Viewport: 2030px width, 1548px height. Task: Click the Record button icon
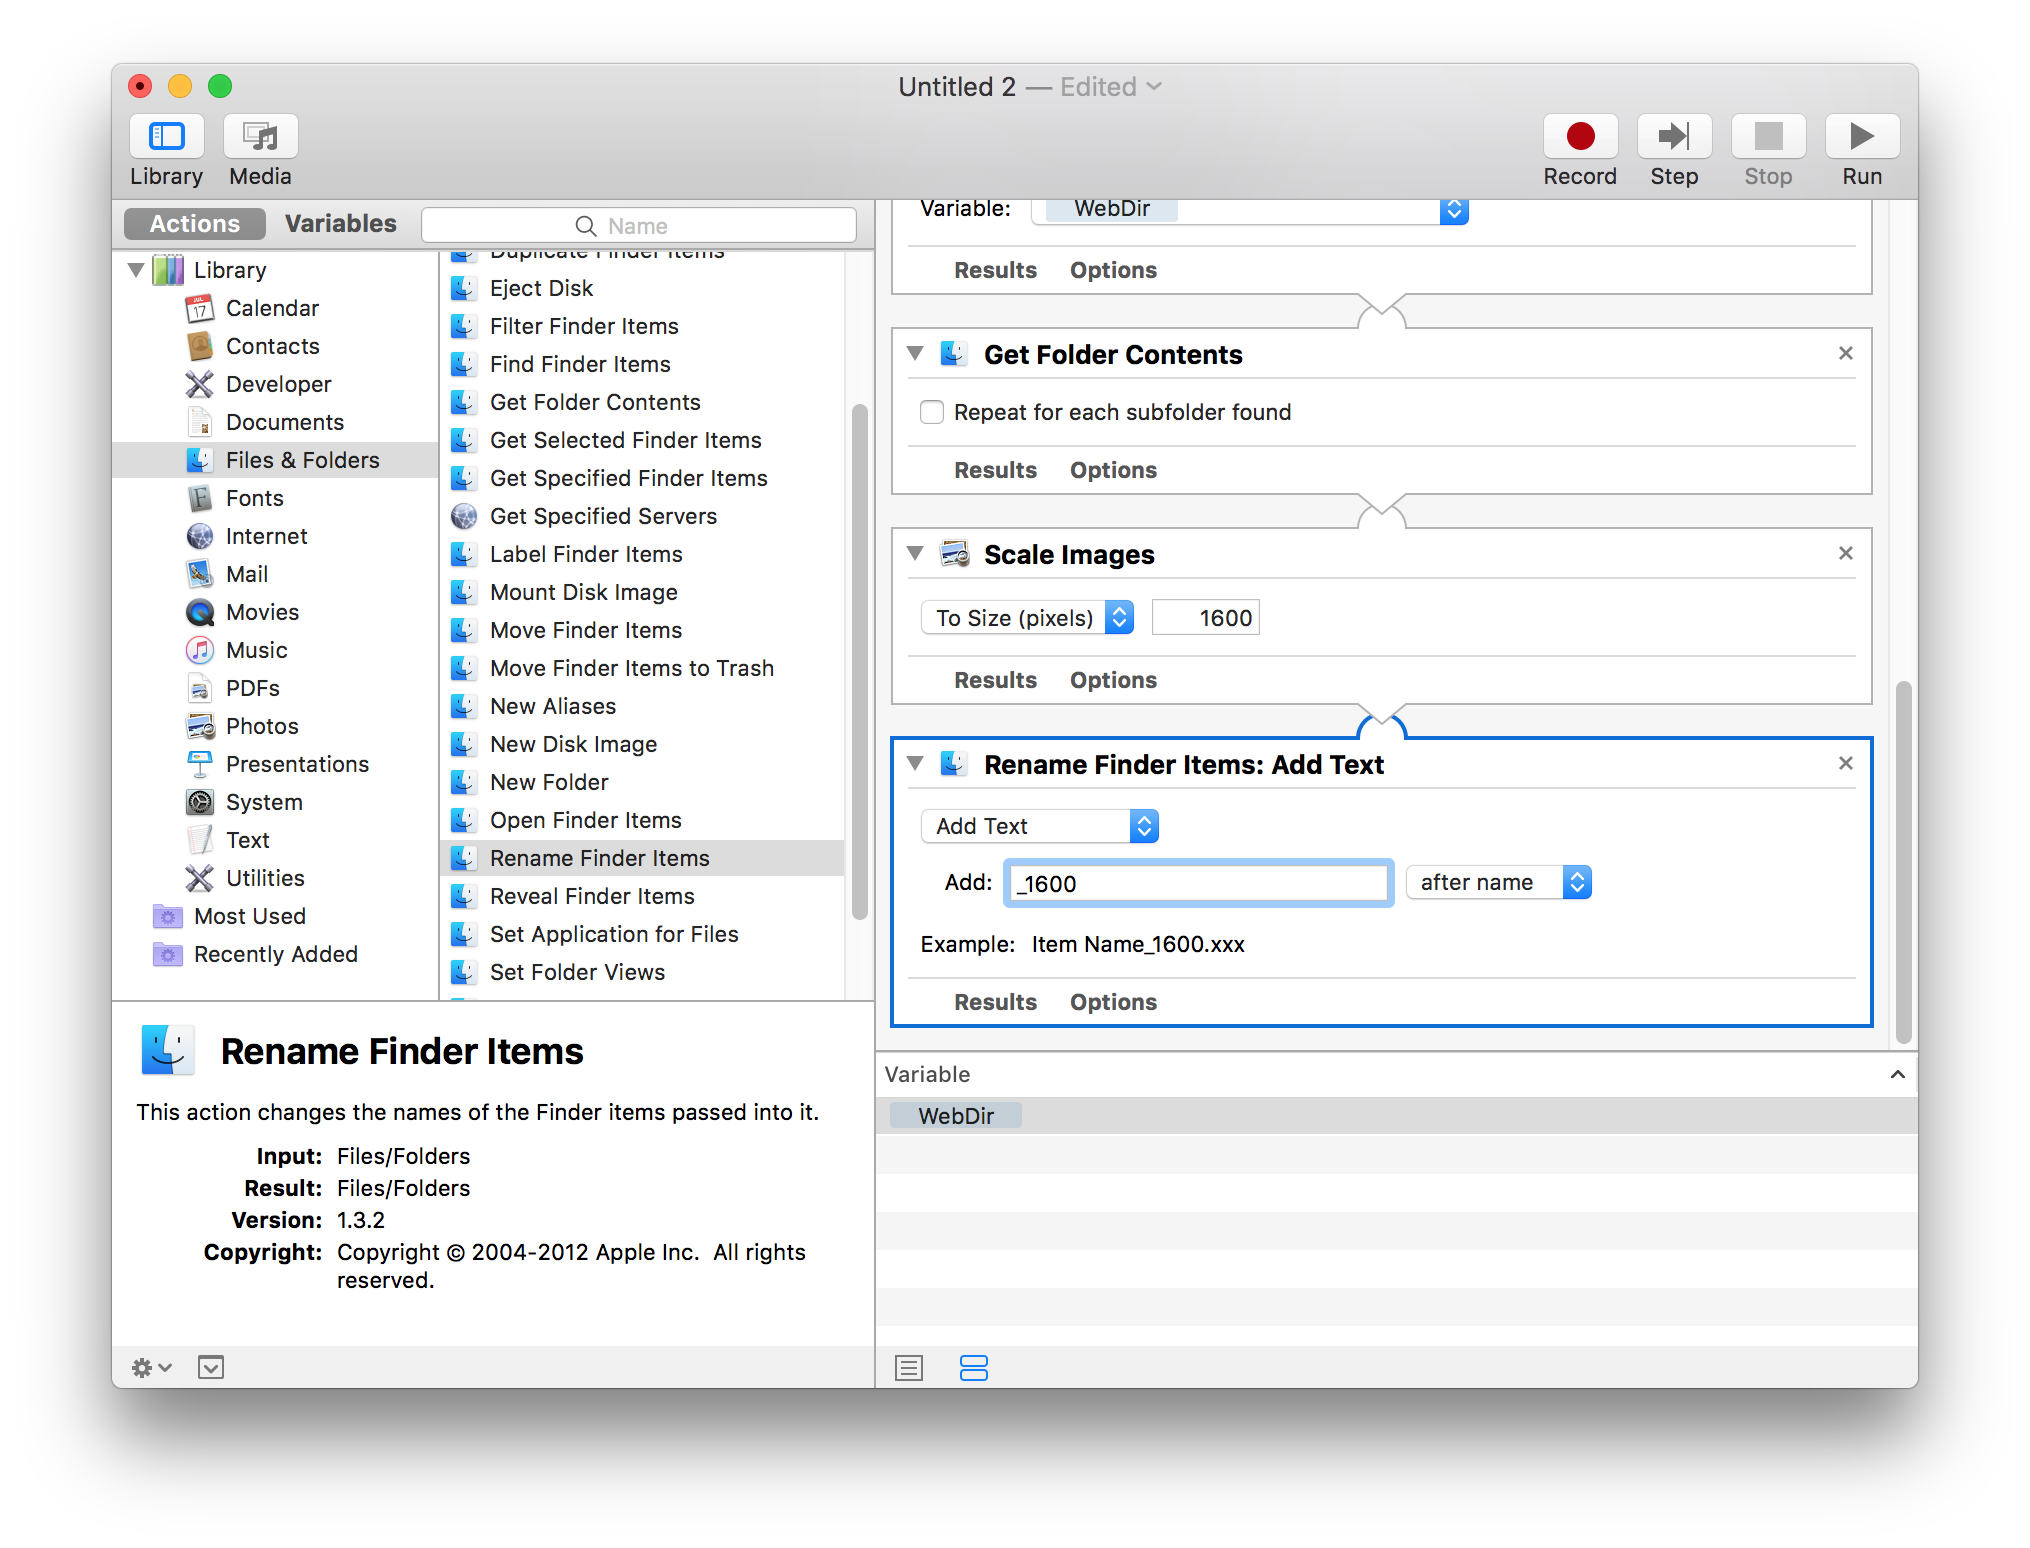pyautogui.click(x=1579, y=137)
